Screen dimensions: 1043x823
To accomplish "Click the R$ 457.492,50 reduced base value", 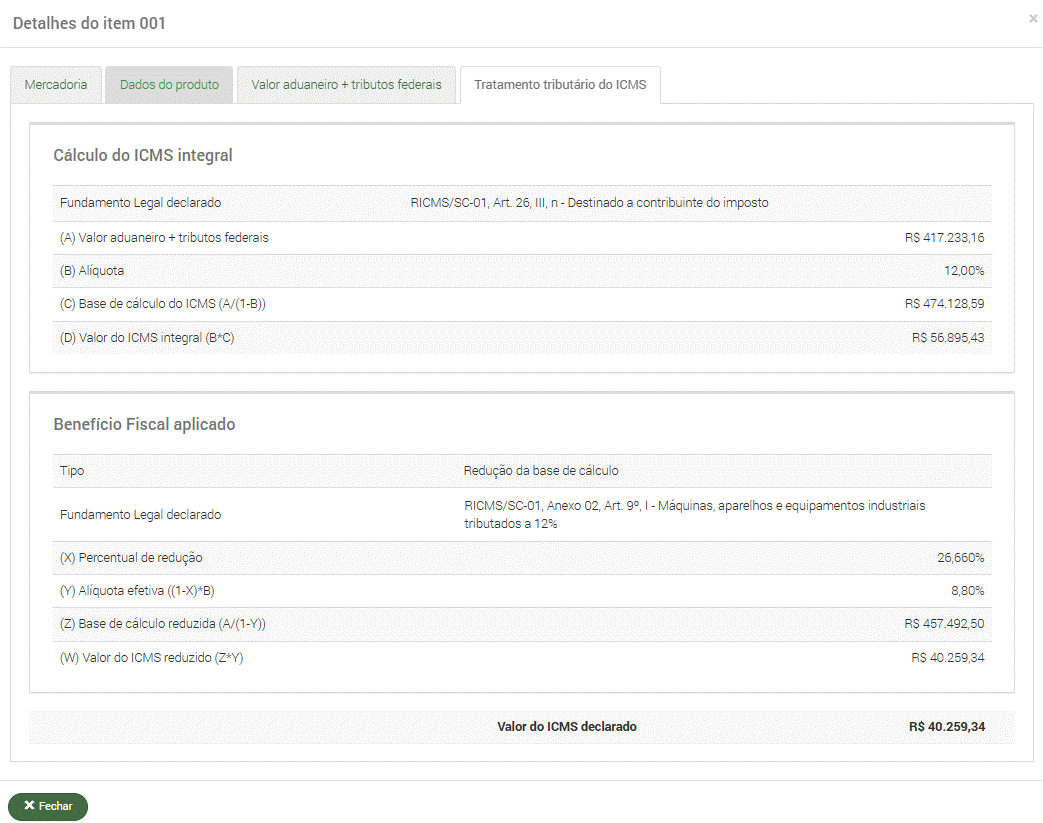I will (944, 624).
